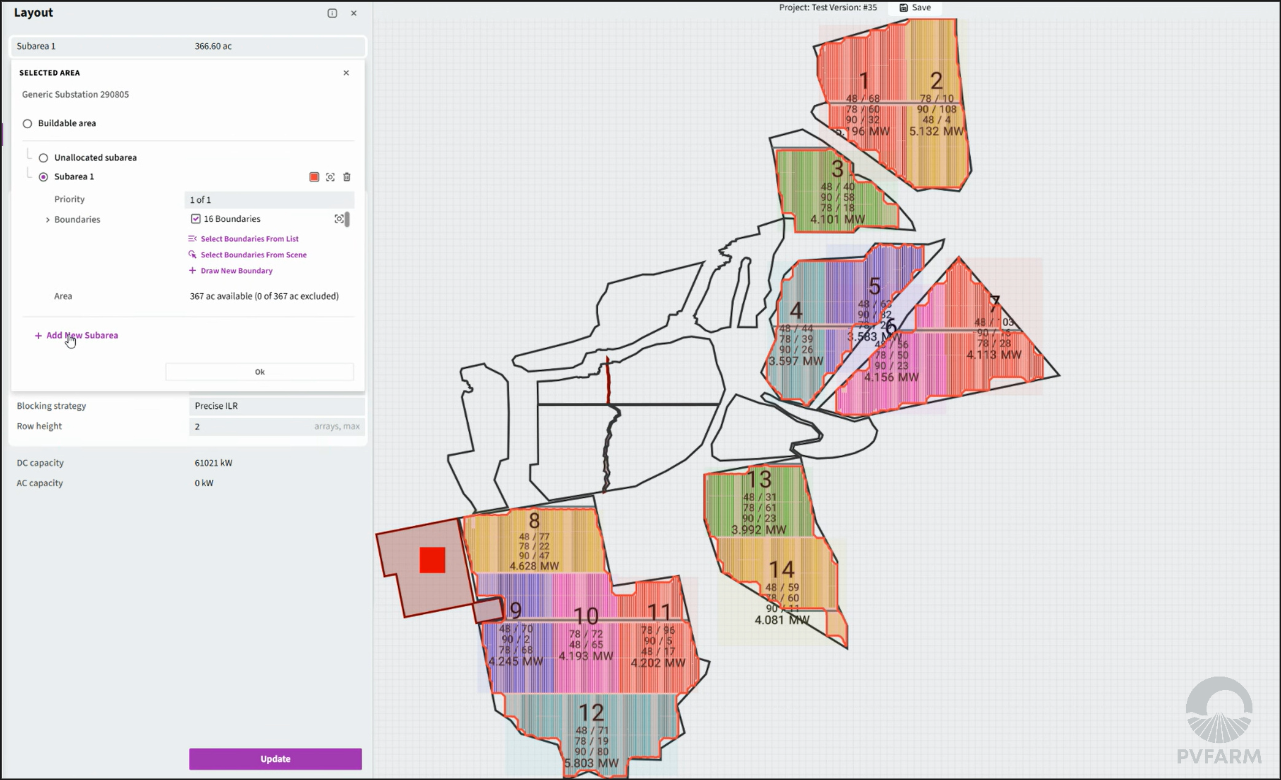Click Draw New Boundary
This screenshot has width=1281, height=780.
pos(236,271)
